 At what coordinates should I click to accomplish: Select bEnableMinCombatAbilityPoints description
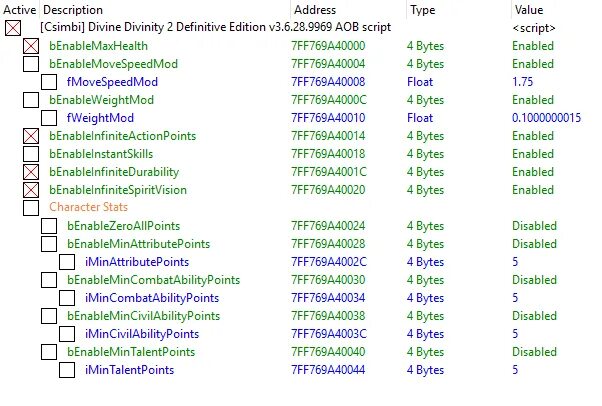(x=154, y=280)
